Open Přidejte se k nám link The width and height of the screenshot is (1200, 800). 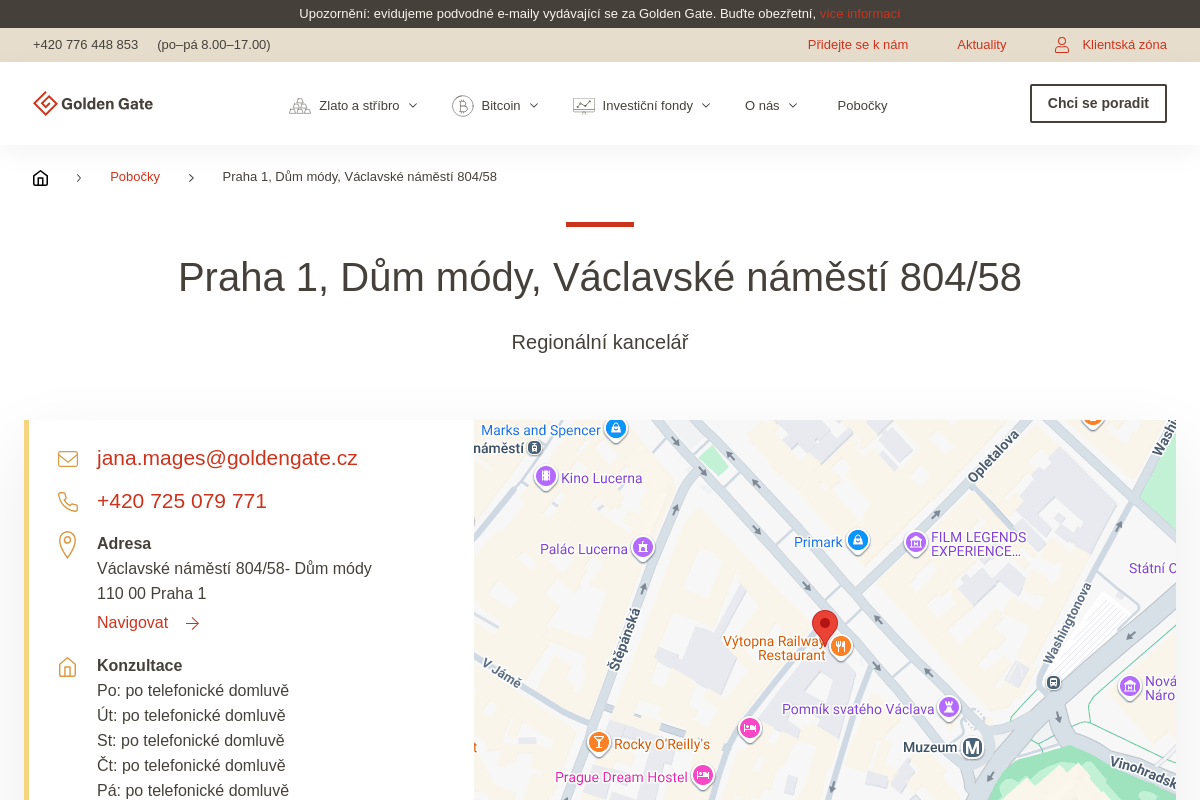pyautogui.click(x=858, y=45)
